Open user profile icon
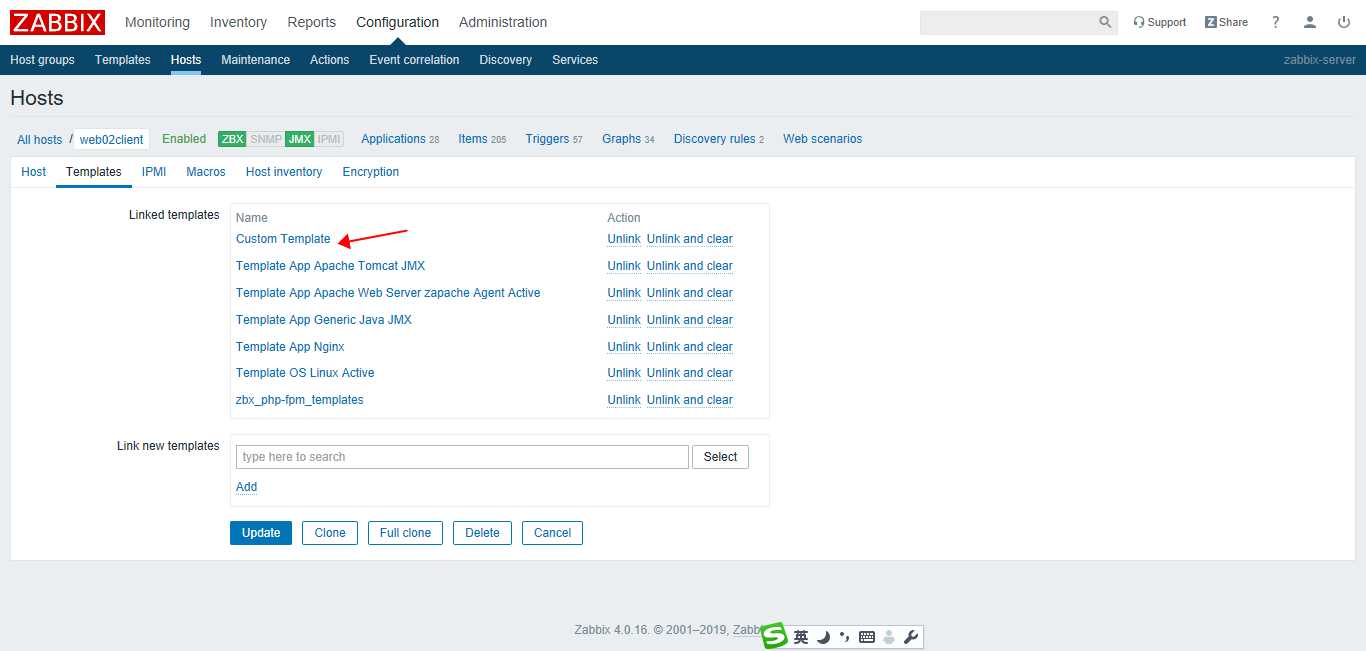Viewport: 1366px width, 651px height. (1310, 22)
